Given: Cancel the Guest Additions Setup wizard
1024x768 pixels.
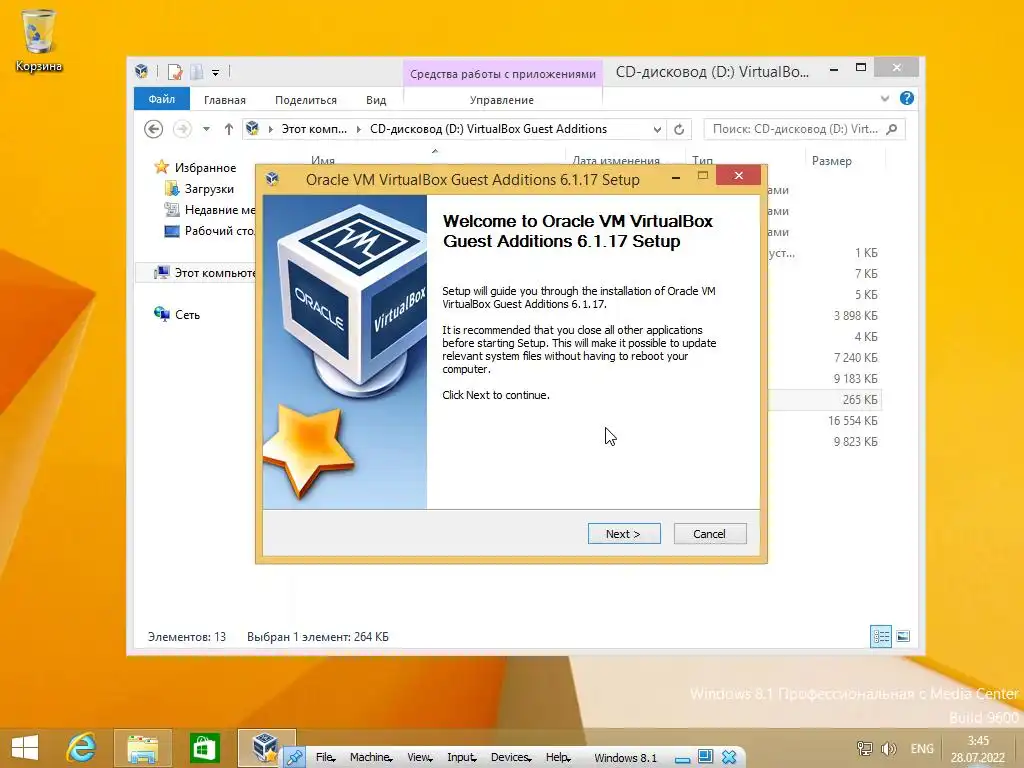Looking at the screenshot, I should pyautogui.click(x=709, y=534).
